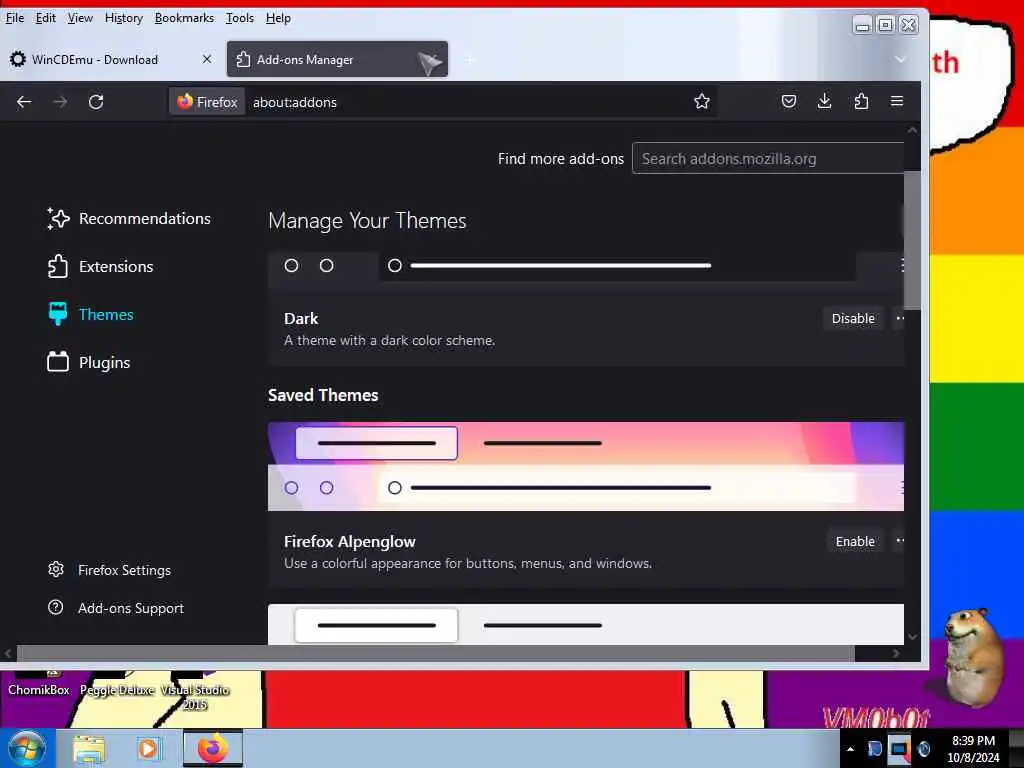This screenshot has width=1024, height=768.
Task: Click the Firefox Alpenglow title
Action: pyautogui.click(x=349, y=541)
